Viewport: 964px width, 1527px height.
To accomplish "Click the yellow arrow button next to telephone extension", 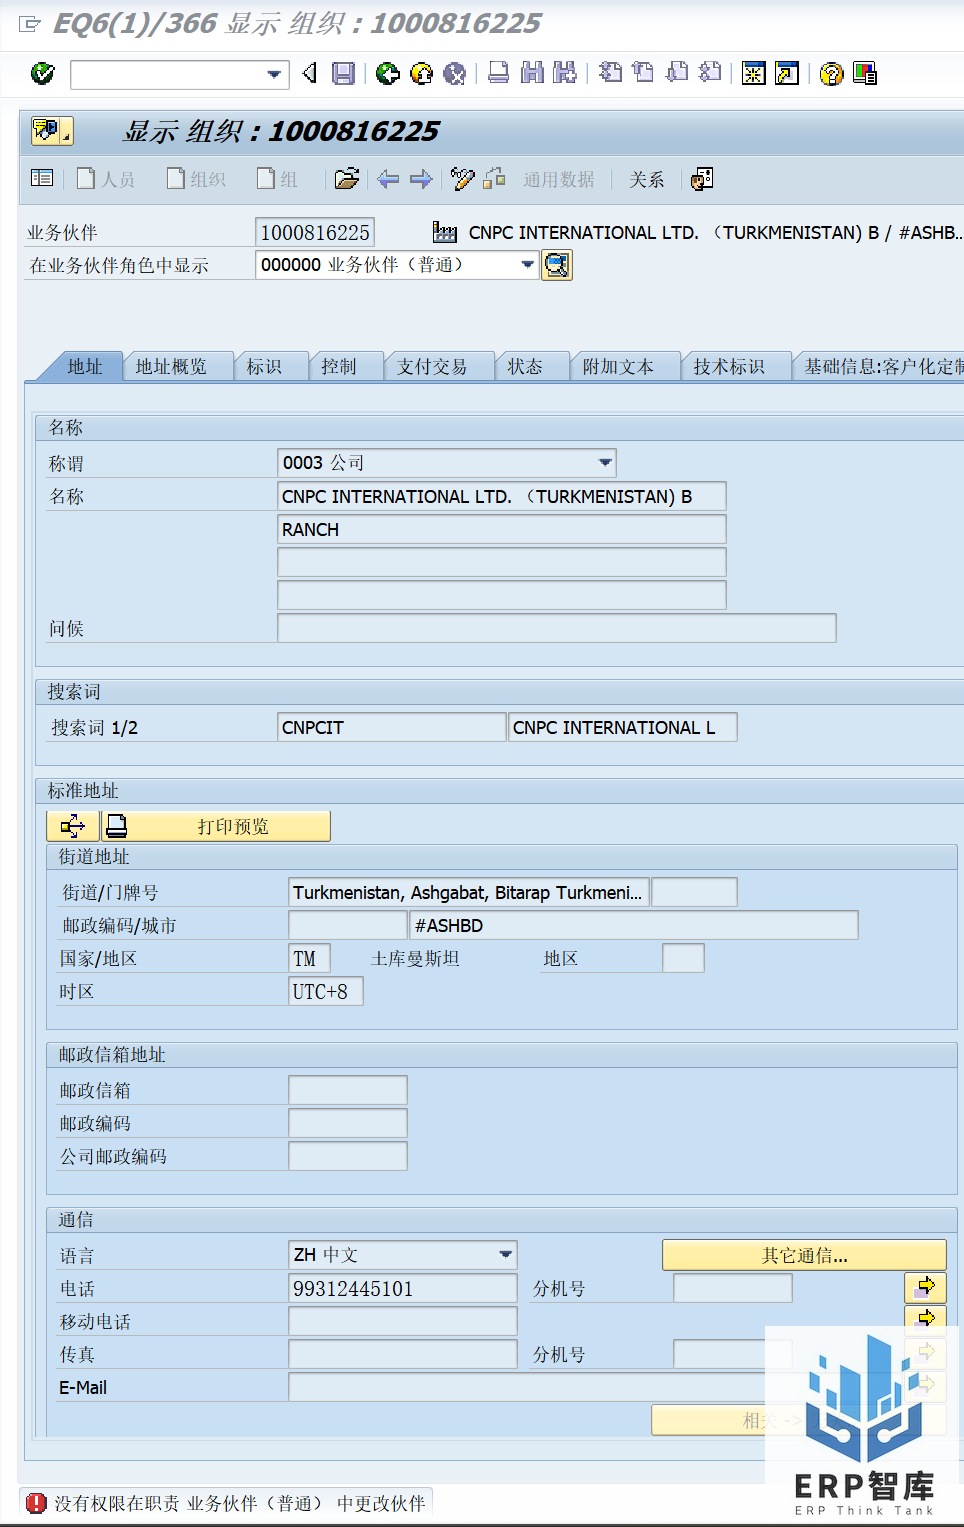I will [x=925, y=1286].
